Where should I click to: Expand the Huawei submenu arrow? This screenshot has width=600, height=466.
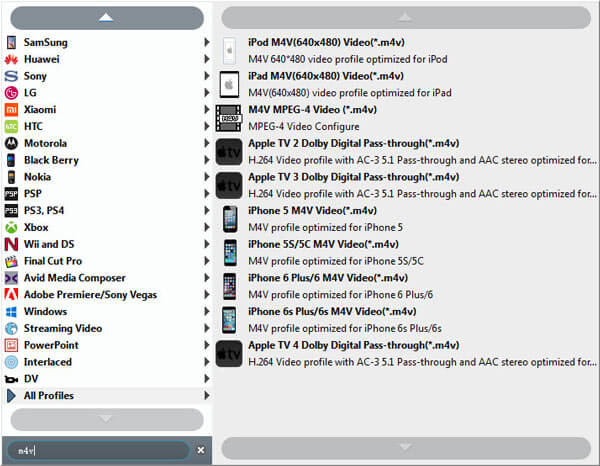pyautogui.click(x=207, y=59)
